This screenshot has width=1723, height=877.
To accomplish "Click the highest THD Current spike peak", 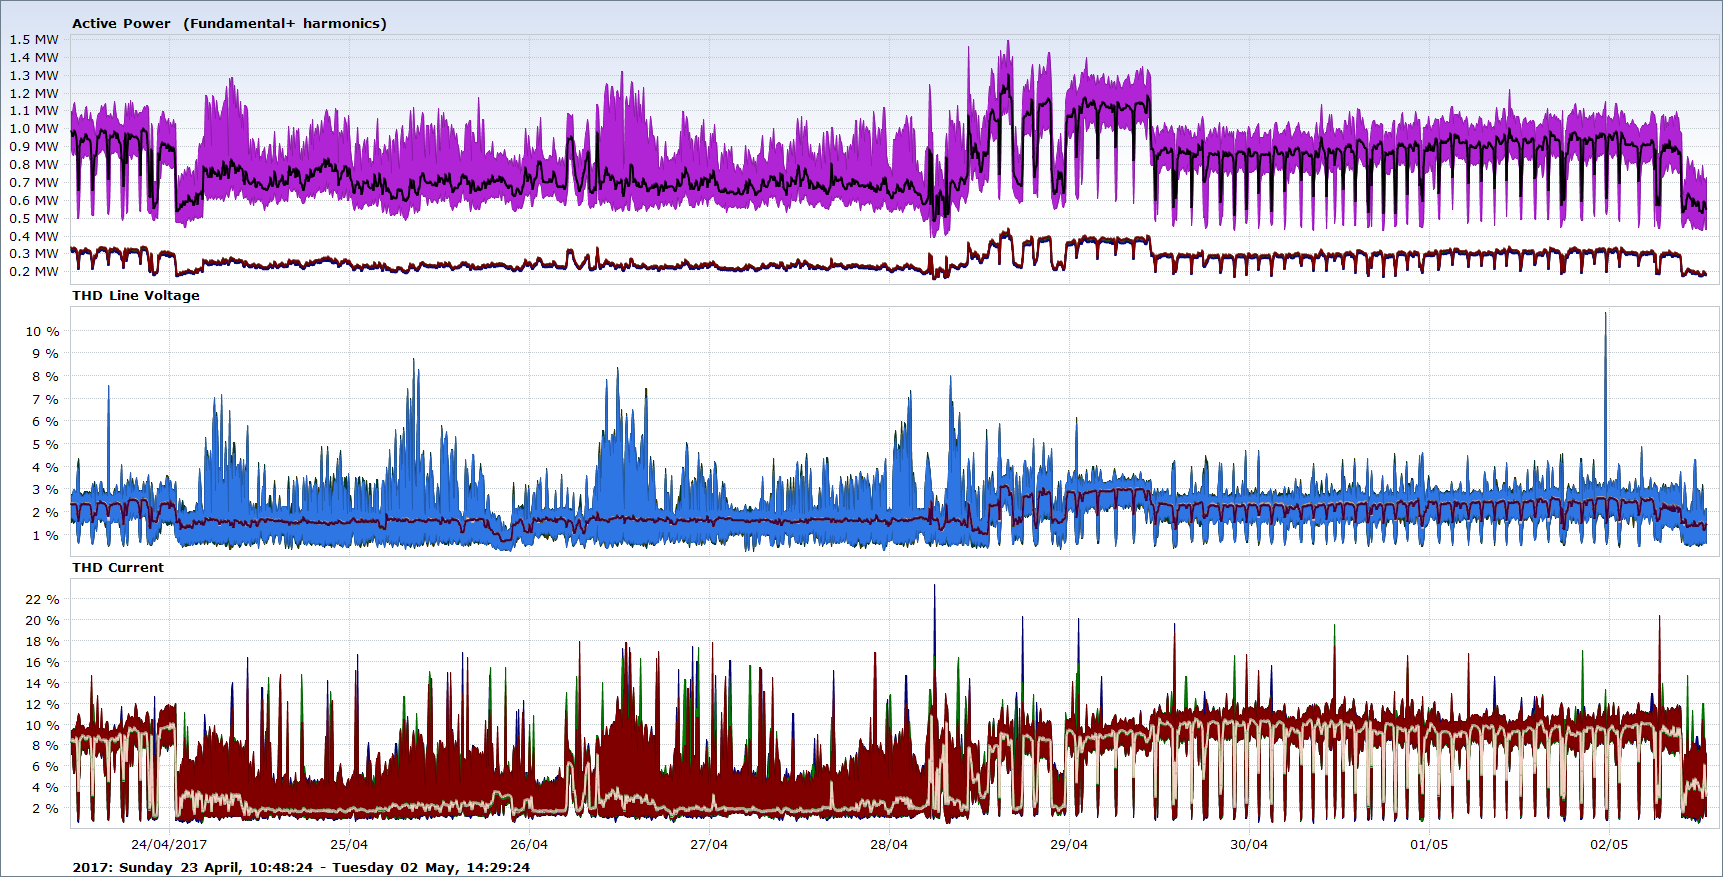I will (935, 588).
